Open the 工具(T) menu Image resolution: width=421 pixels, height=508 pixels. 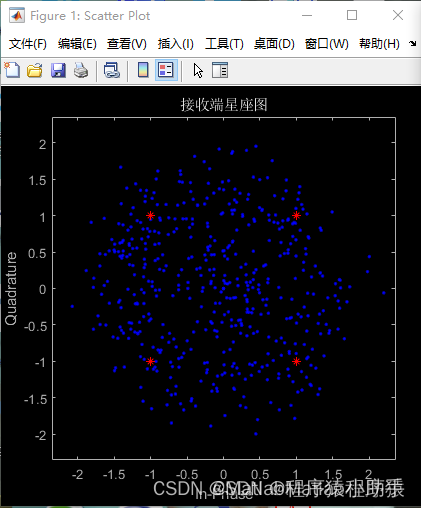224,44
